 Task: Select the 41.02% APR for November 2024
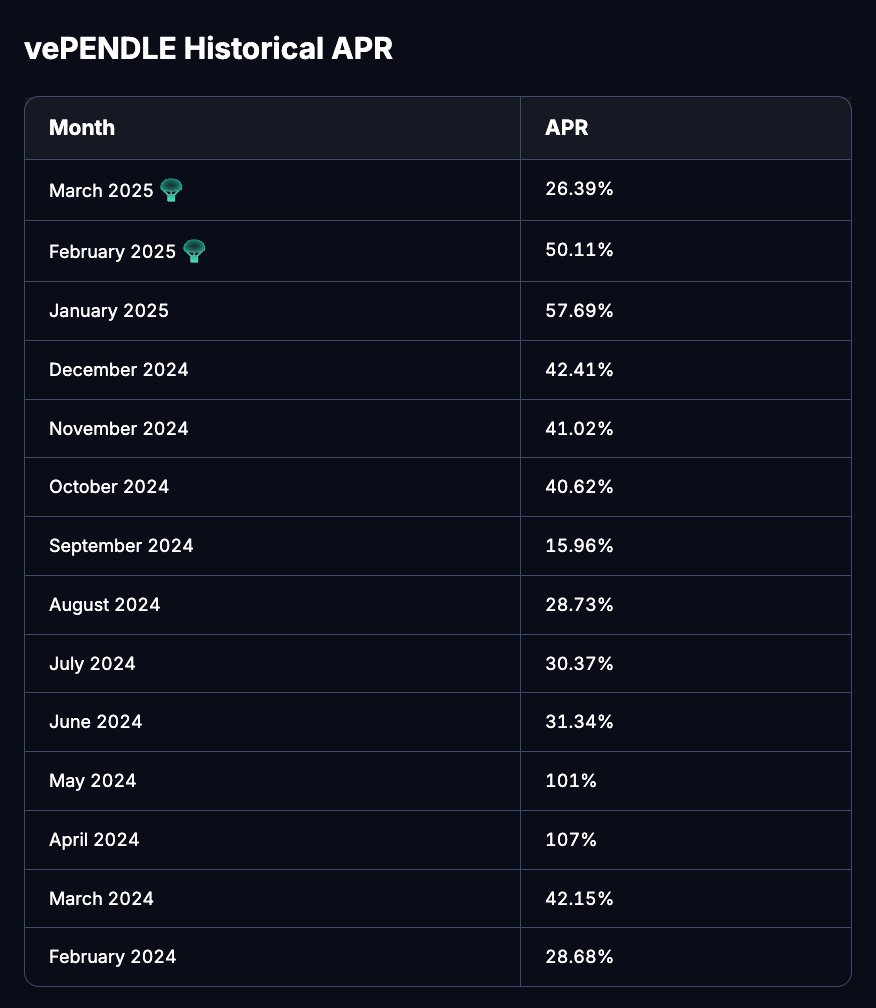tap(579, 429)
